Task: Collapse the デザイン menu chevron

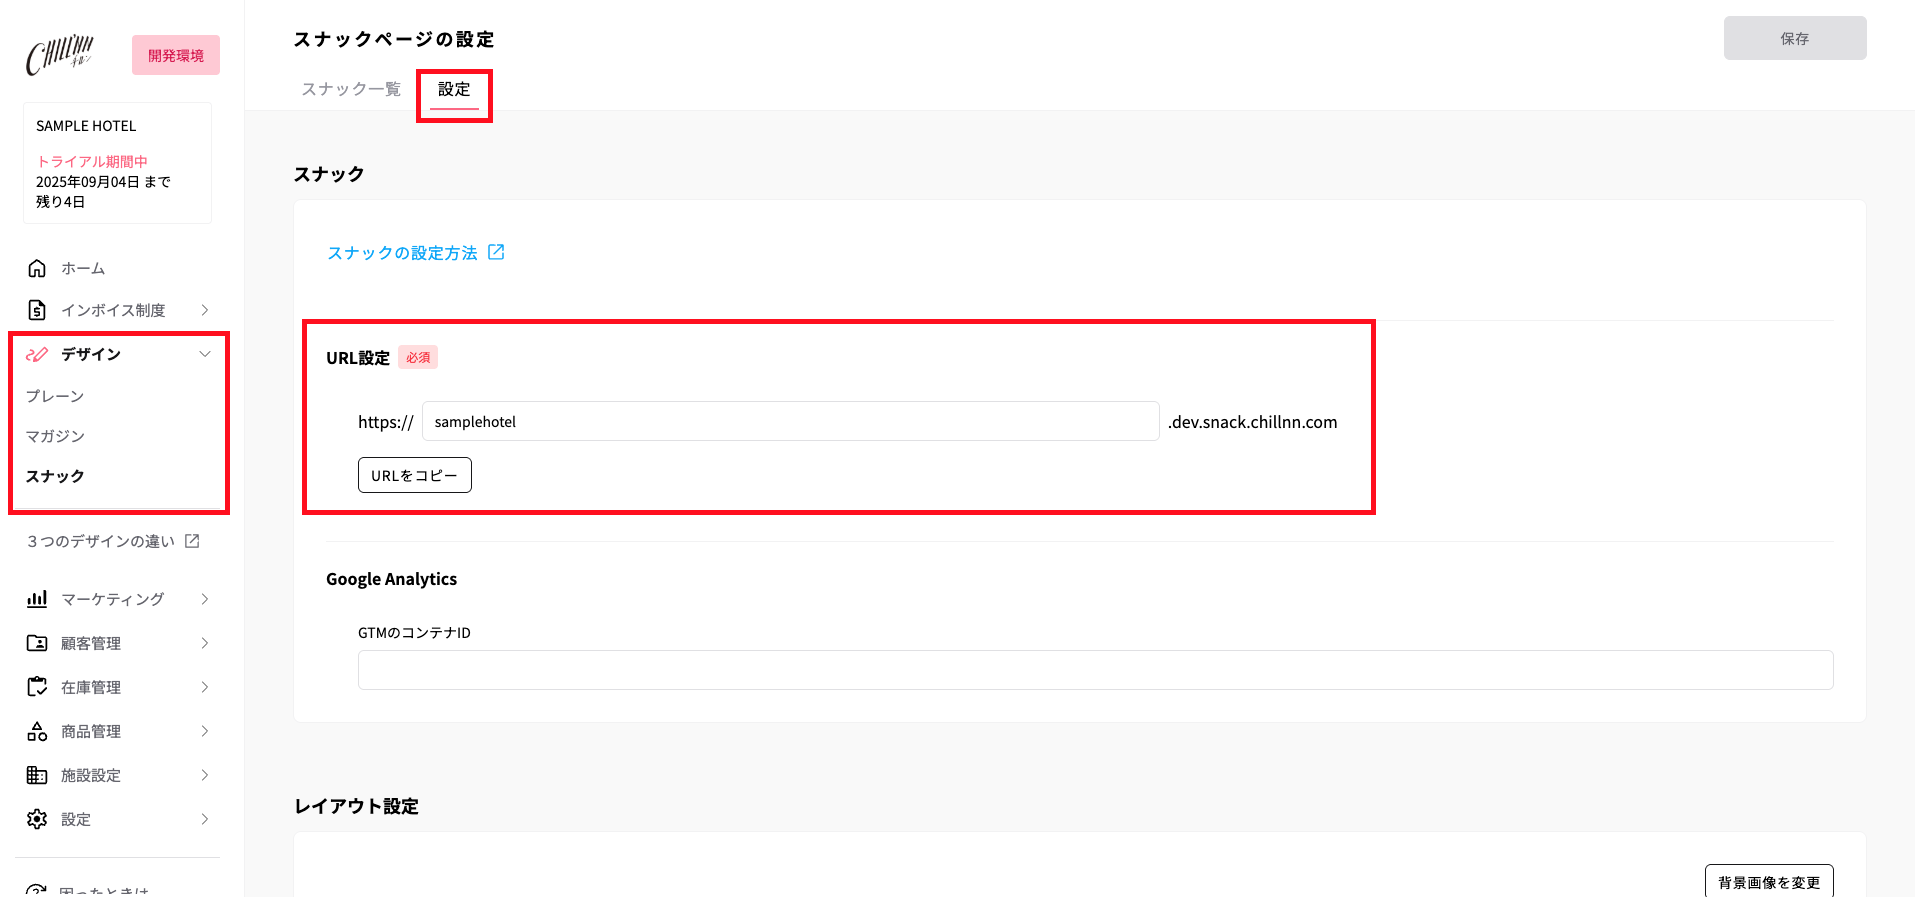Action: [x=205, y=354]
